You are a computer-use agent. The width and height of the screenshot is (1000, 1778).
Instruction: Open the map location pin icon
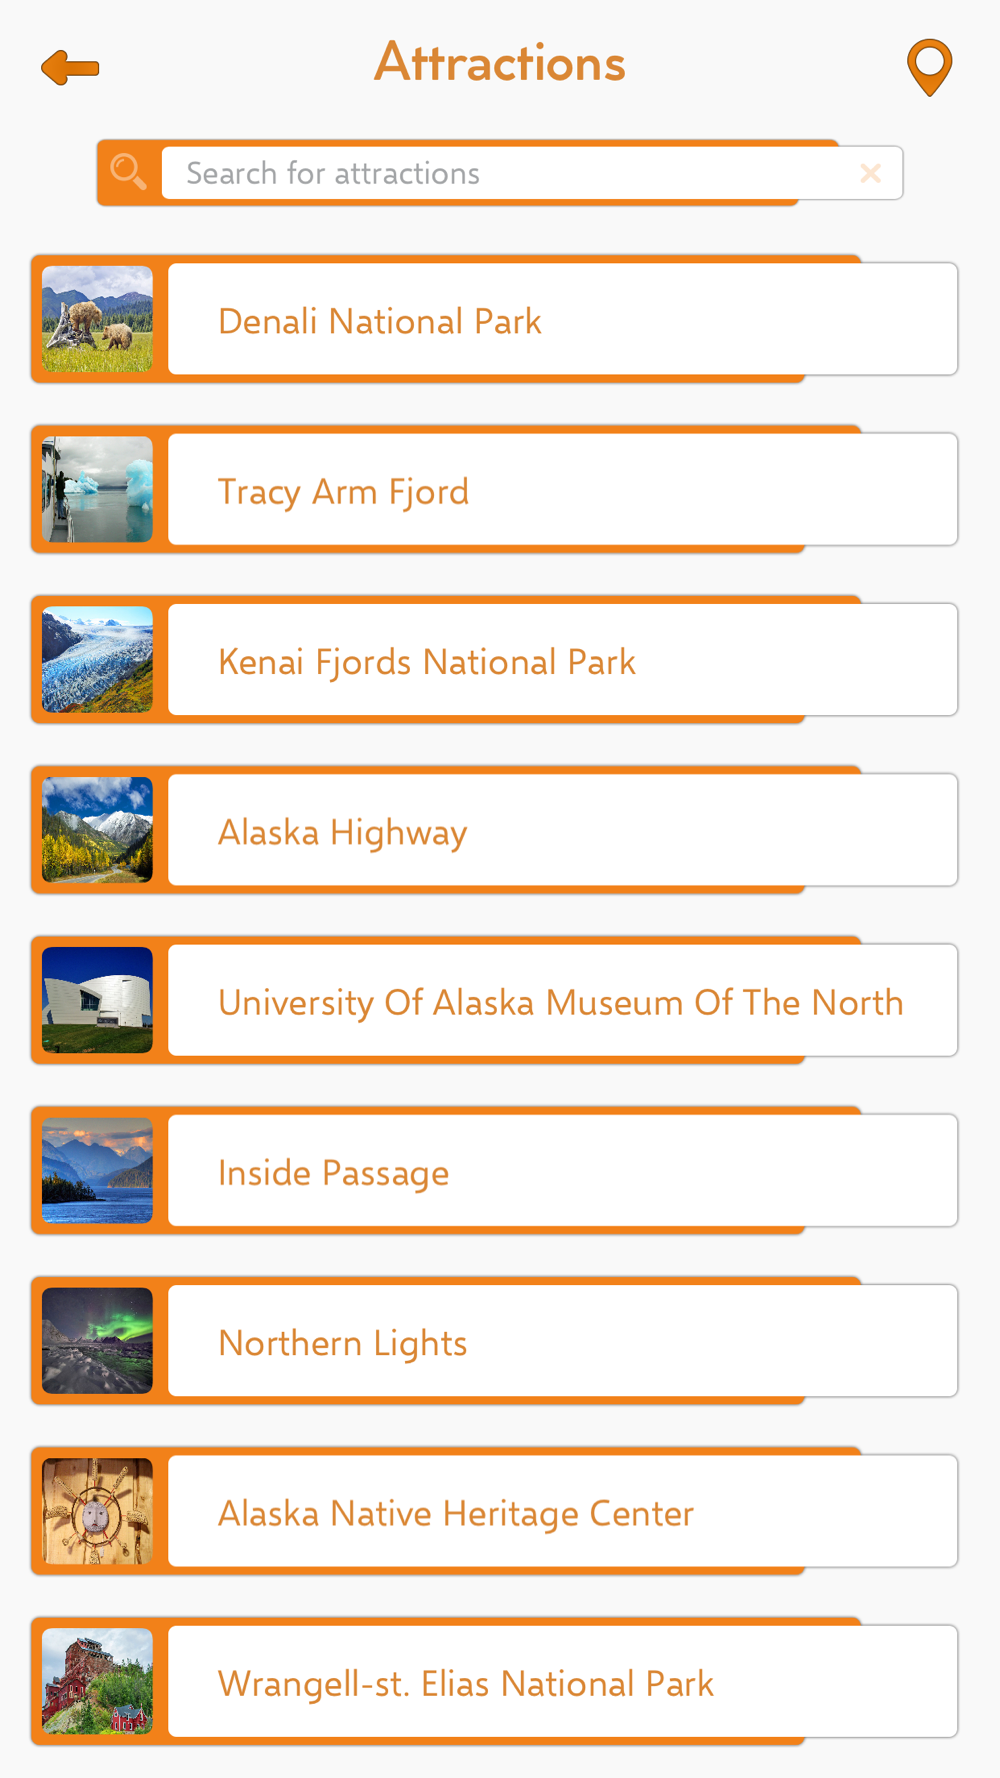tap(929, 68)
